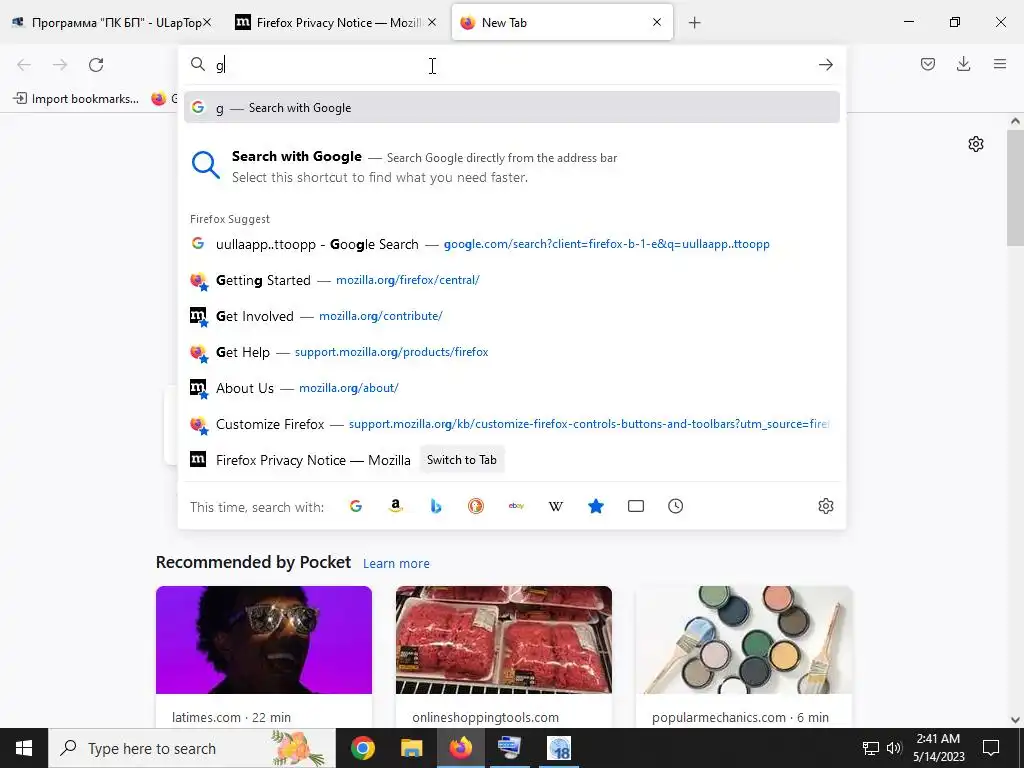Image resolution: width=1024 pixels, height=768 pixels.
Task: Search history using the clock icon
Action: [x=675, y=506]
